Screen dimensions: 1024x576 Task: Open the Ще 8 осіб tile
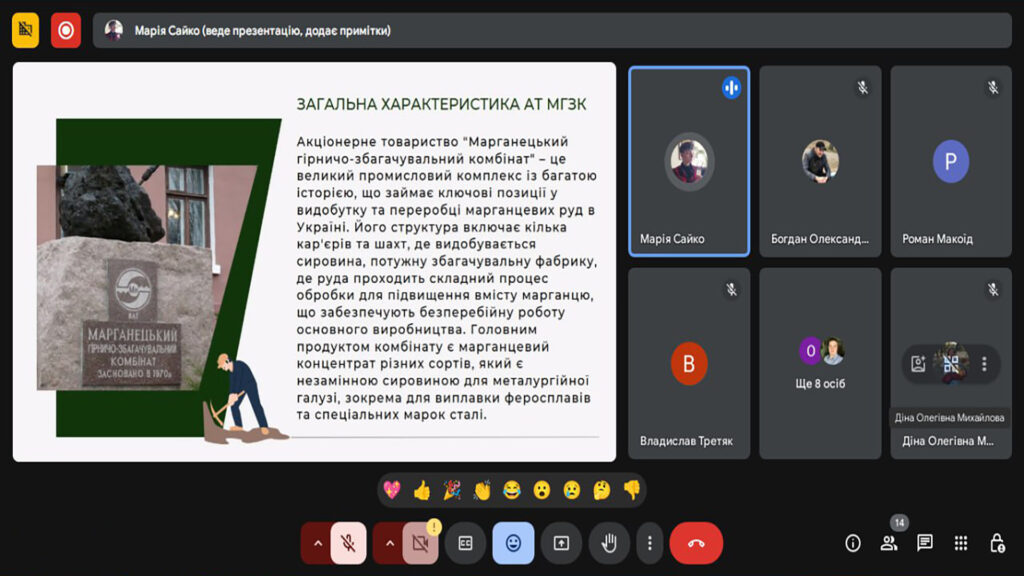tap(820, 363)
